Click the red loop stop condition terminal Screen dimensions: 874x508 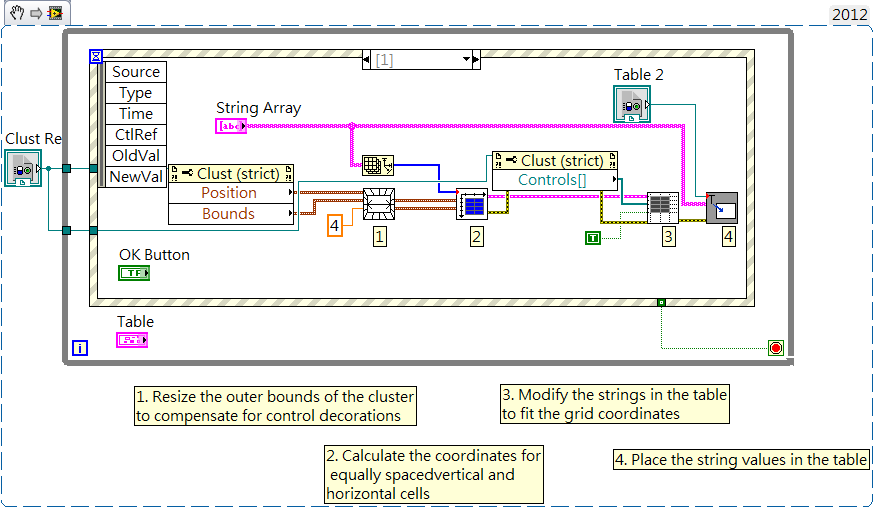[775, 348]
